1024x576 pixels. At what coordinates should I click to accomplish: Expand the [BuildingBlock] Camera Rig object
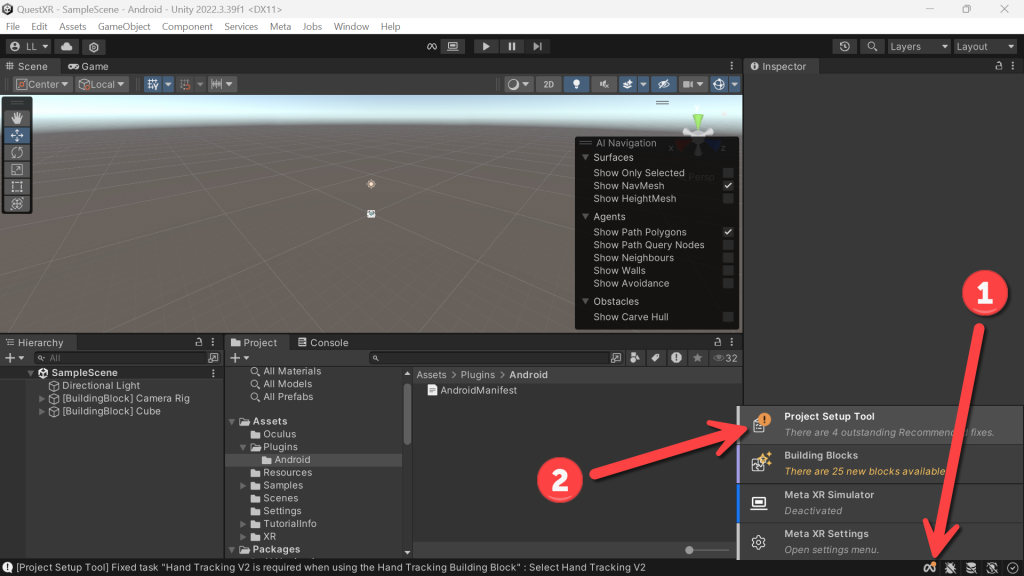click(42, 398)
